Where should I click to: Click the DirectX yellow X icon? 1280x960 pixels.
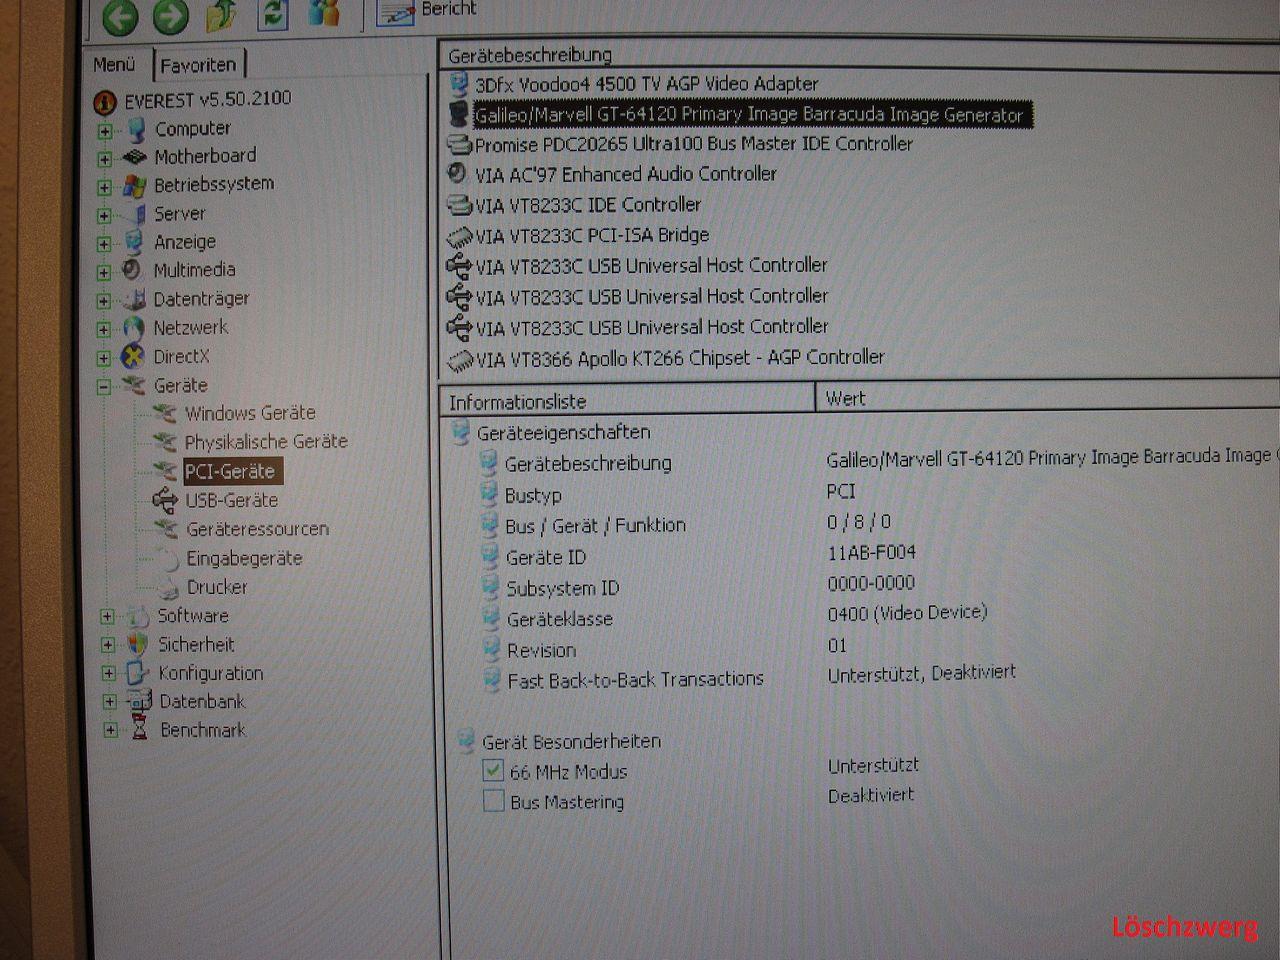click(x=132, y=357)
